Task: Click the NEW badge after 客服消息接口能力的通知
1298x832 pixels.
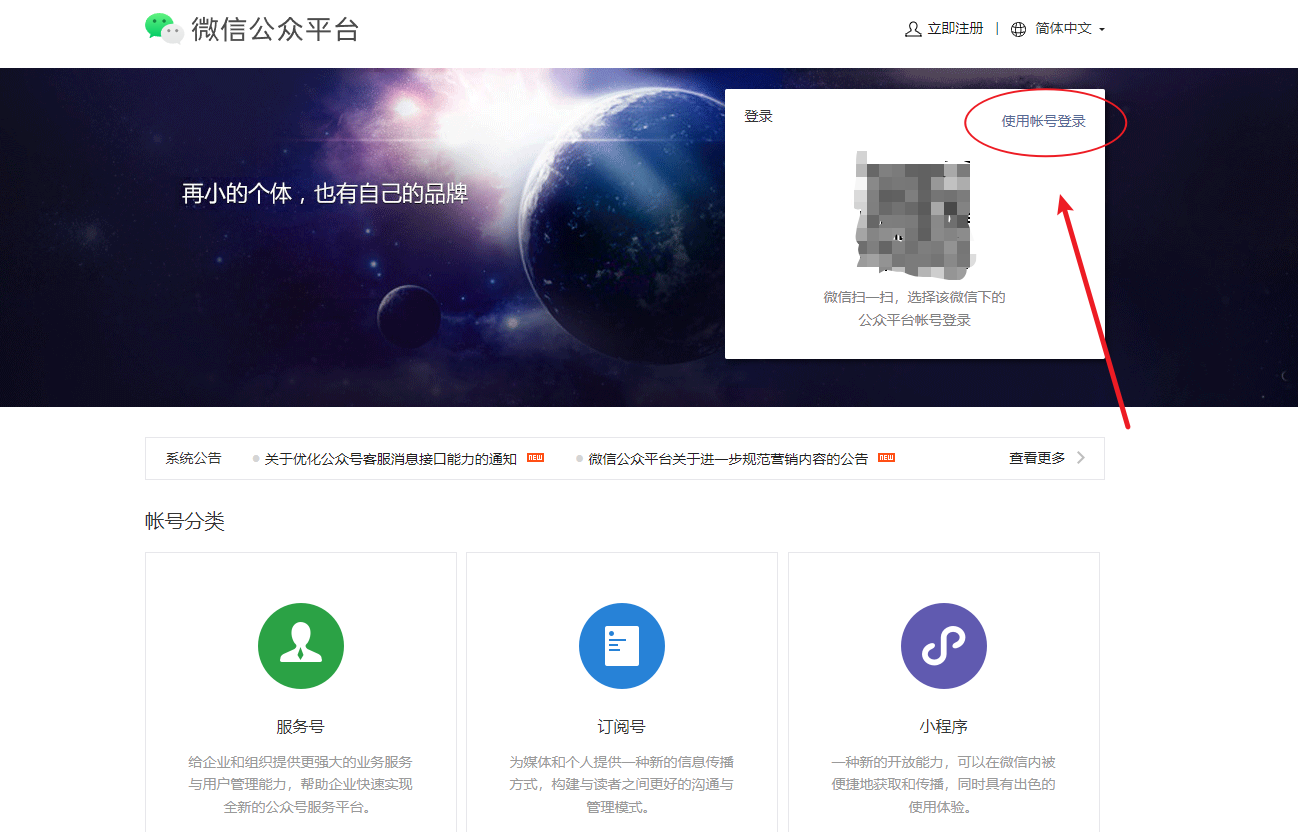Action: (535, 458)
